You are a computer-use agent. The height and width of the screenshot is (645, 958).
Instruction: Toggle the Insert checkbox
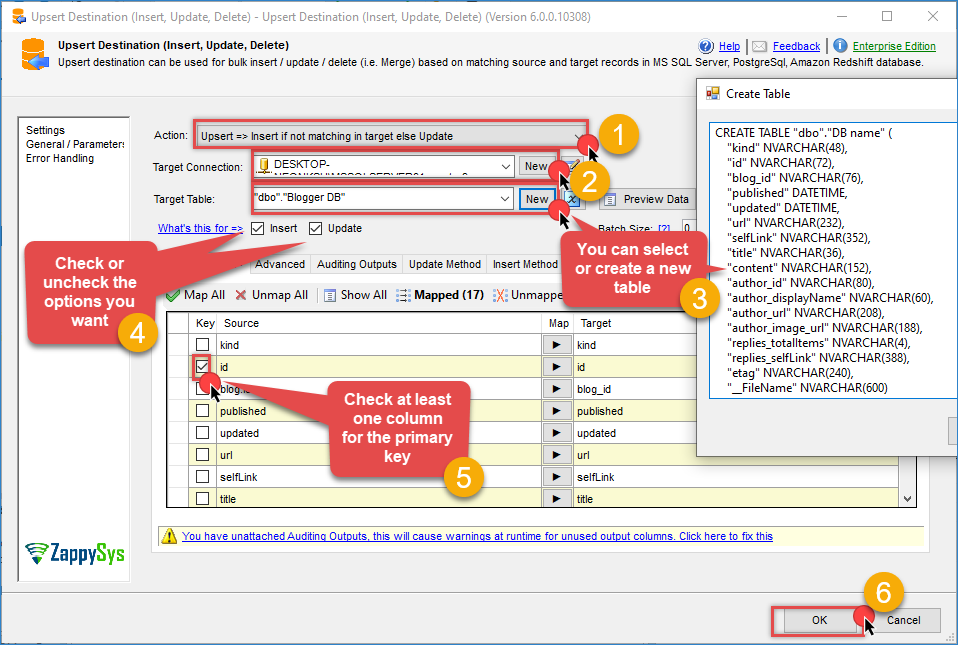[258, 229]
